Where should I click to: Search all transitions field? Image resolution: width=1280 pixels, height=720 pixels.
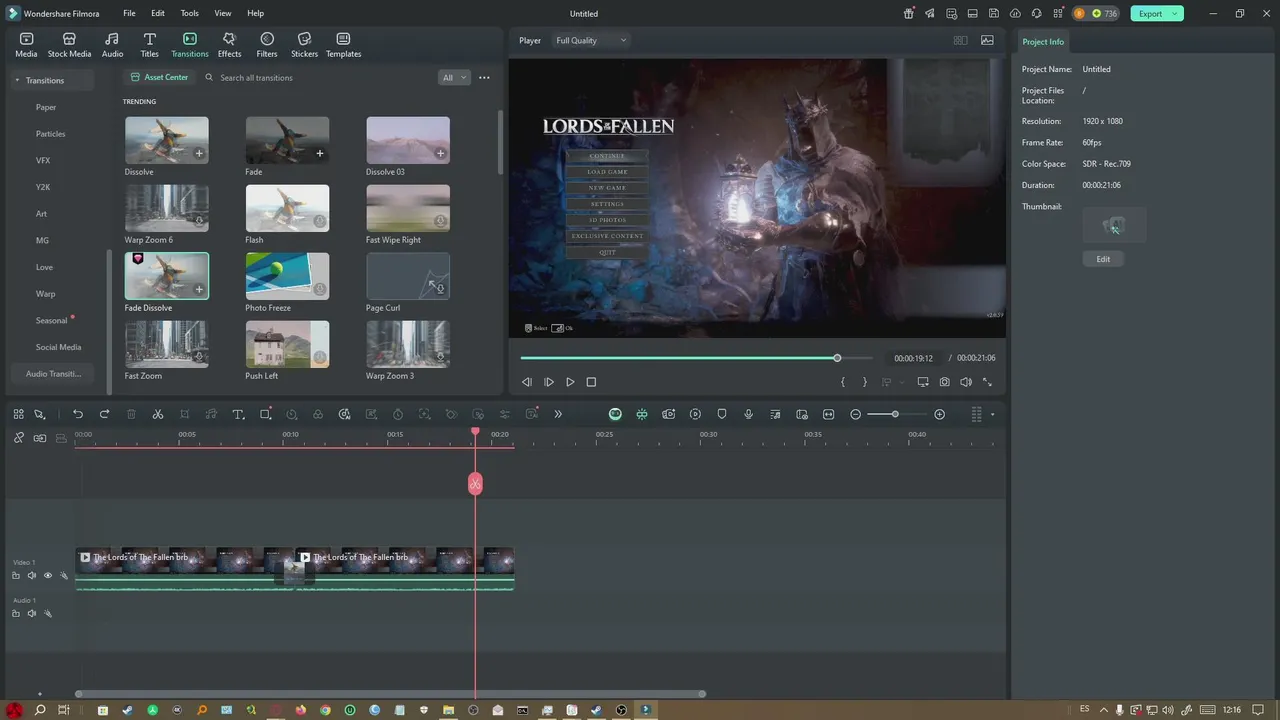point(320,77)
